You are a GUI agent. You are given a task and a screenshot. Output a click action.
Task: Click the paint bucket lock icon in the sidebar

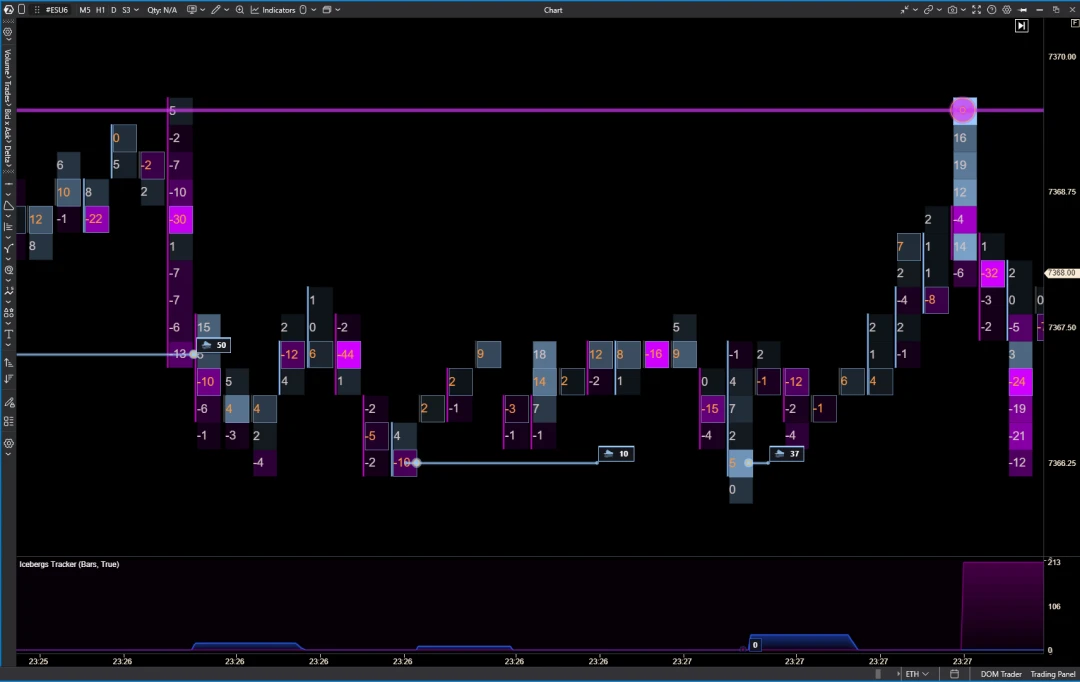(8, 402)
